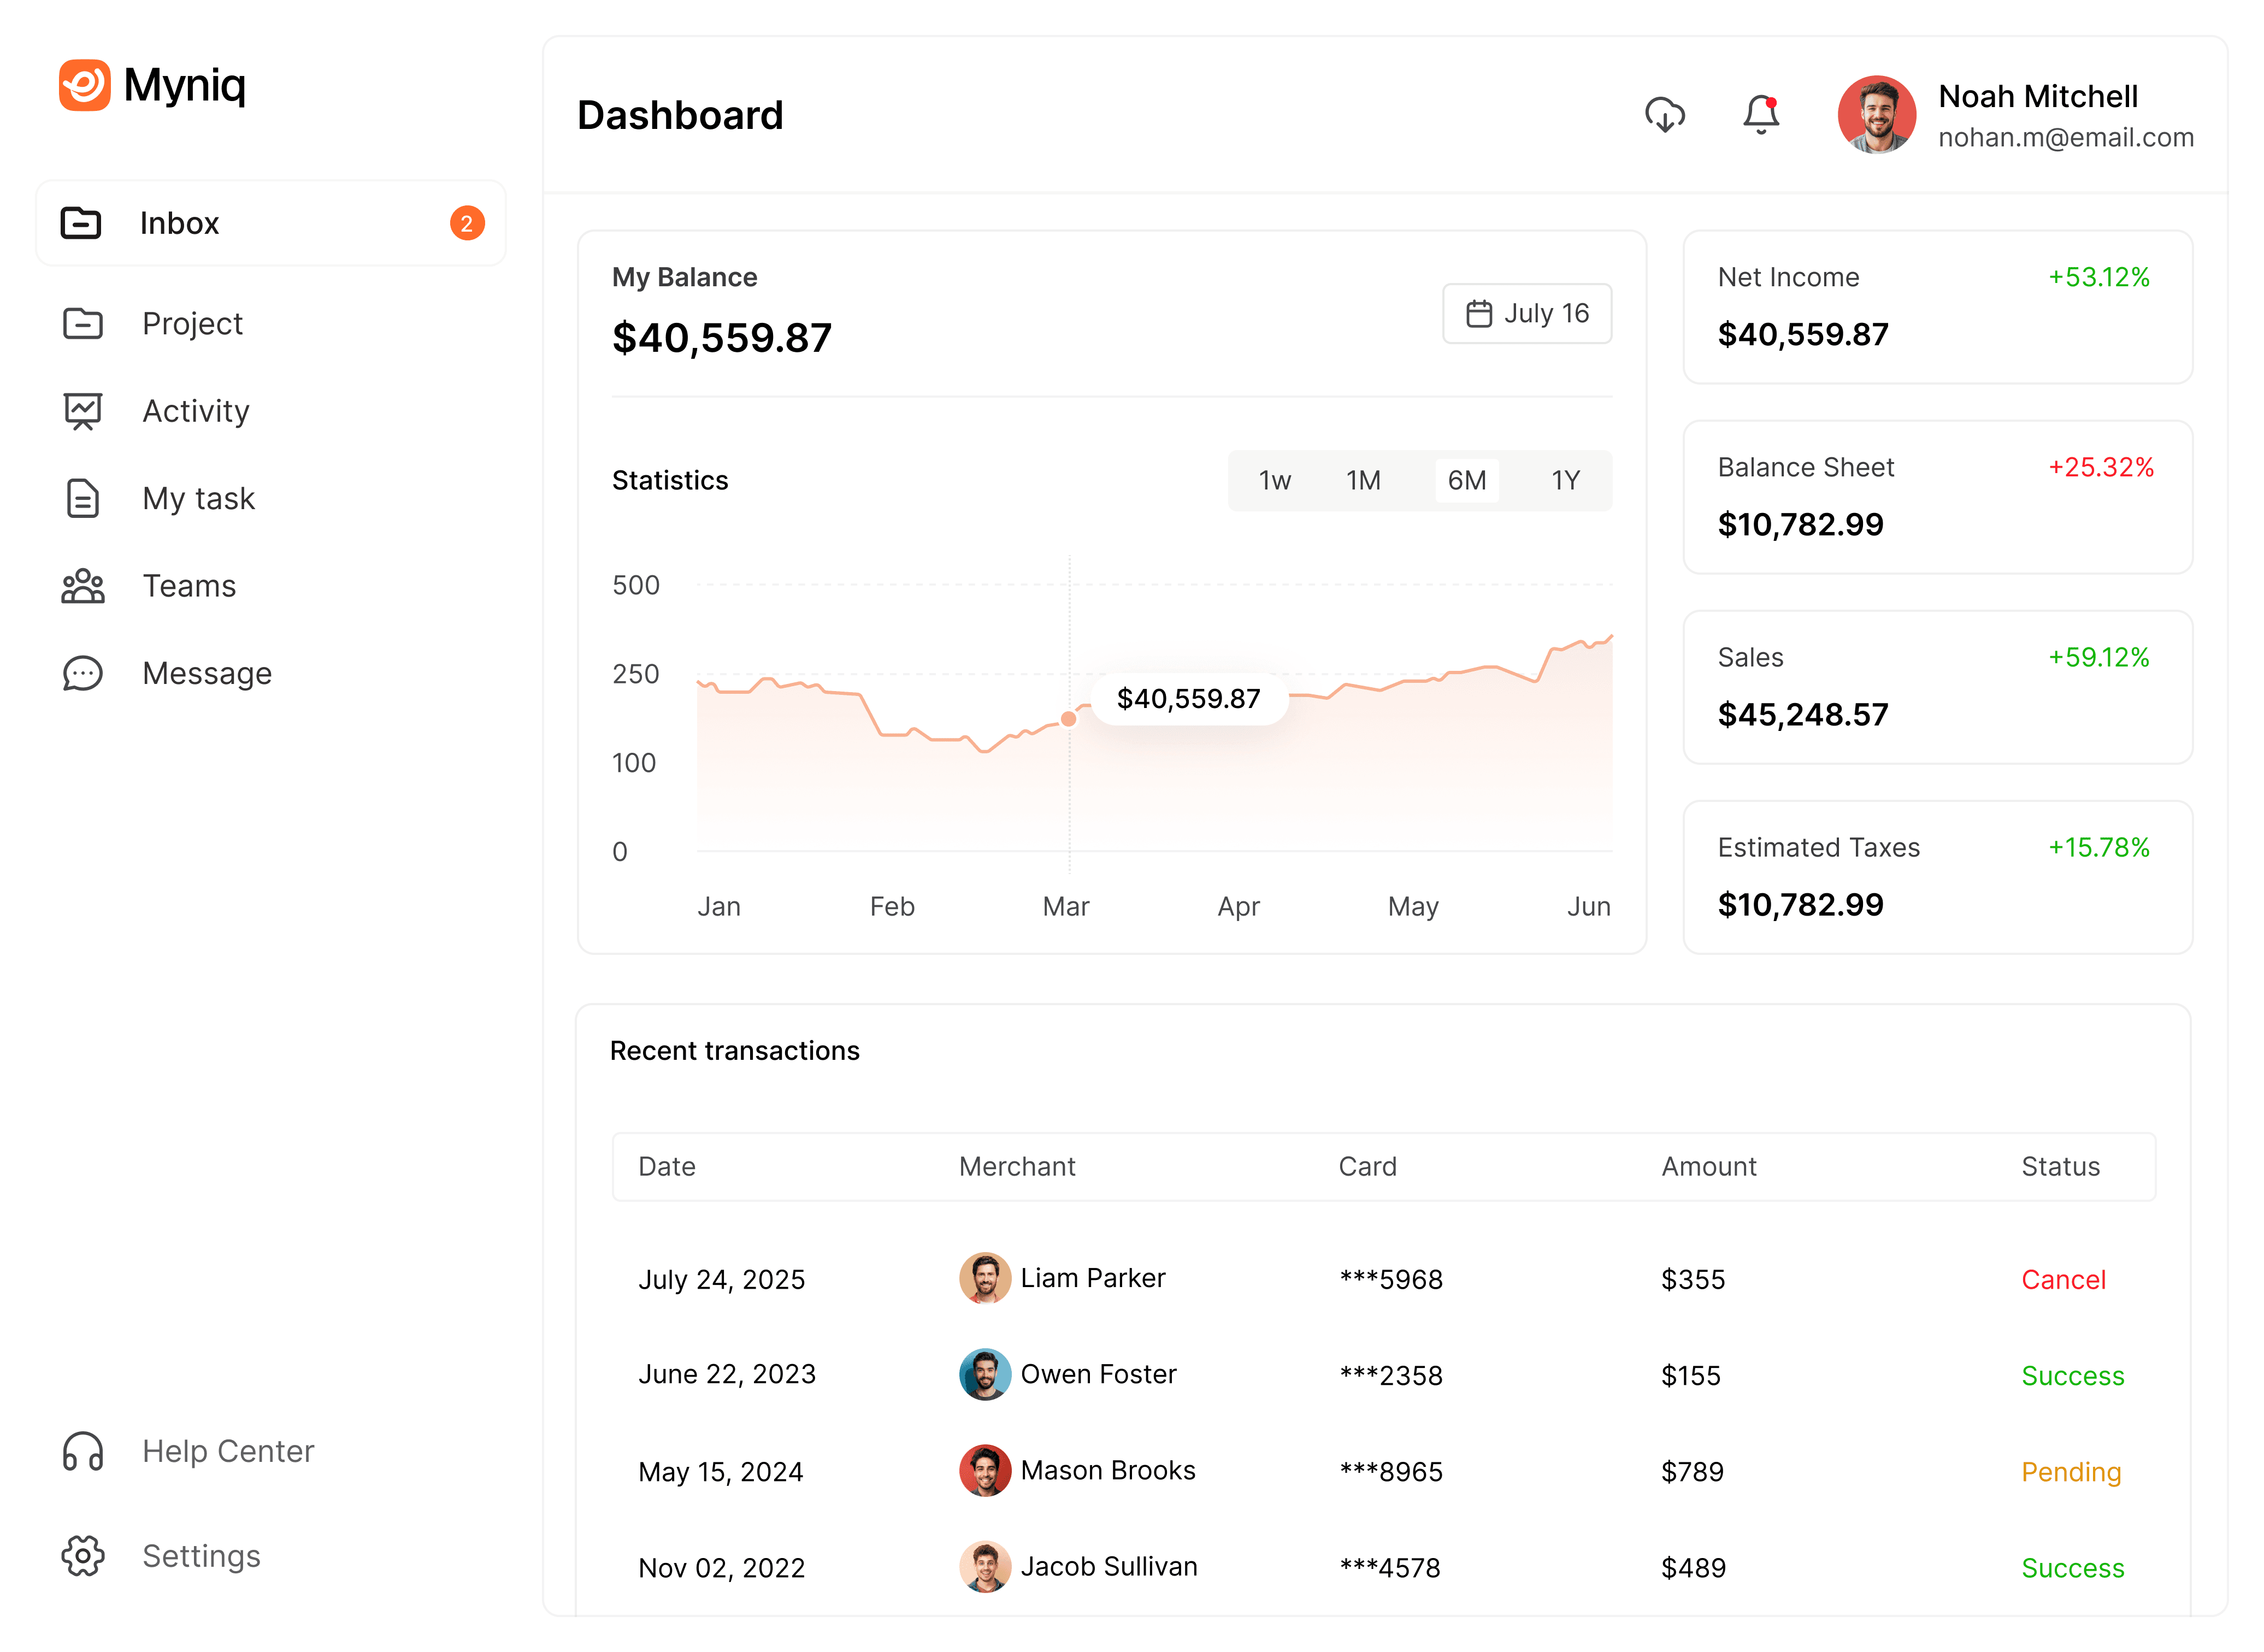Click the Status column header
This screenshot has width=2264, height=1652.
tap(2059, 1166)
